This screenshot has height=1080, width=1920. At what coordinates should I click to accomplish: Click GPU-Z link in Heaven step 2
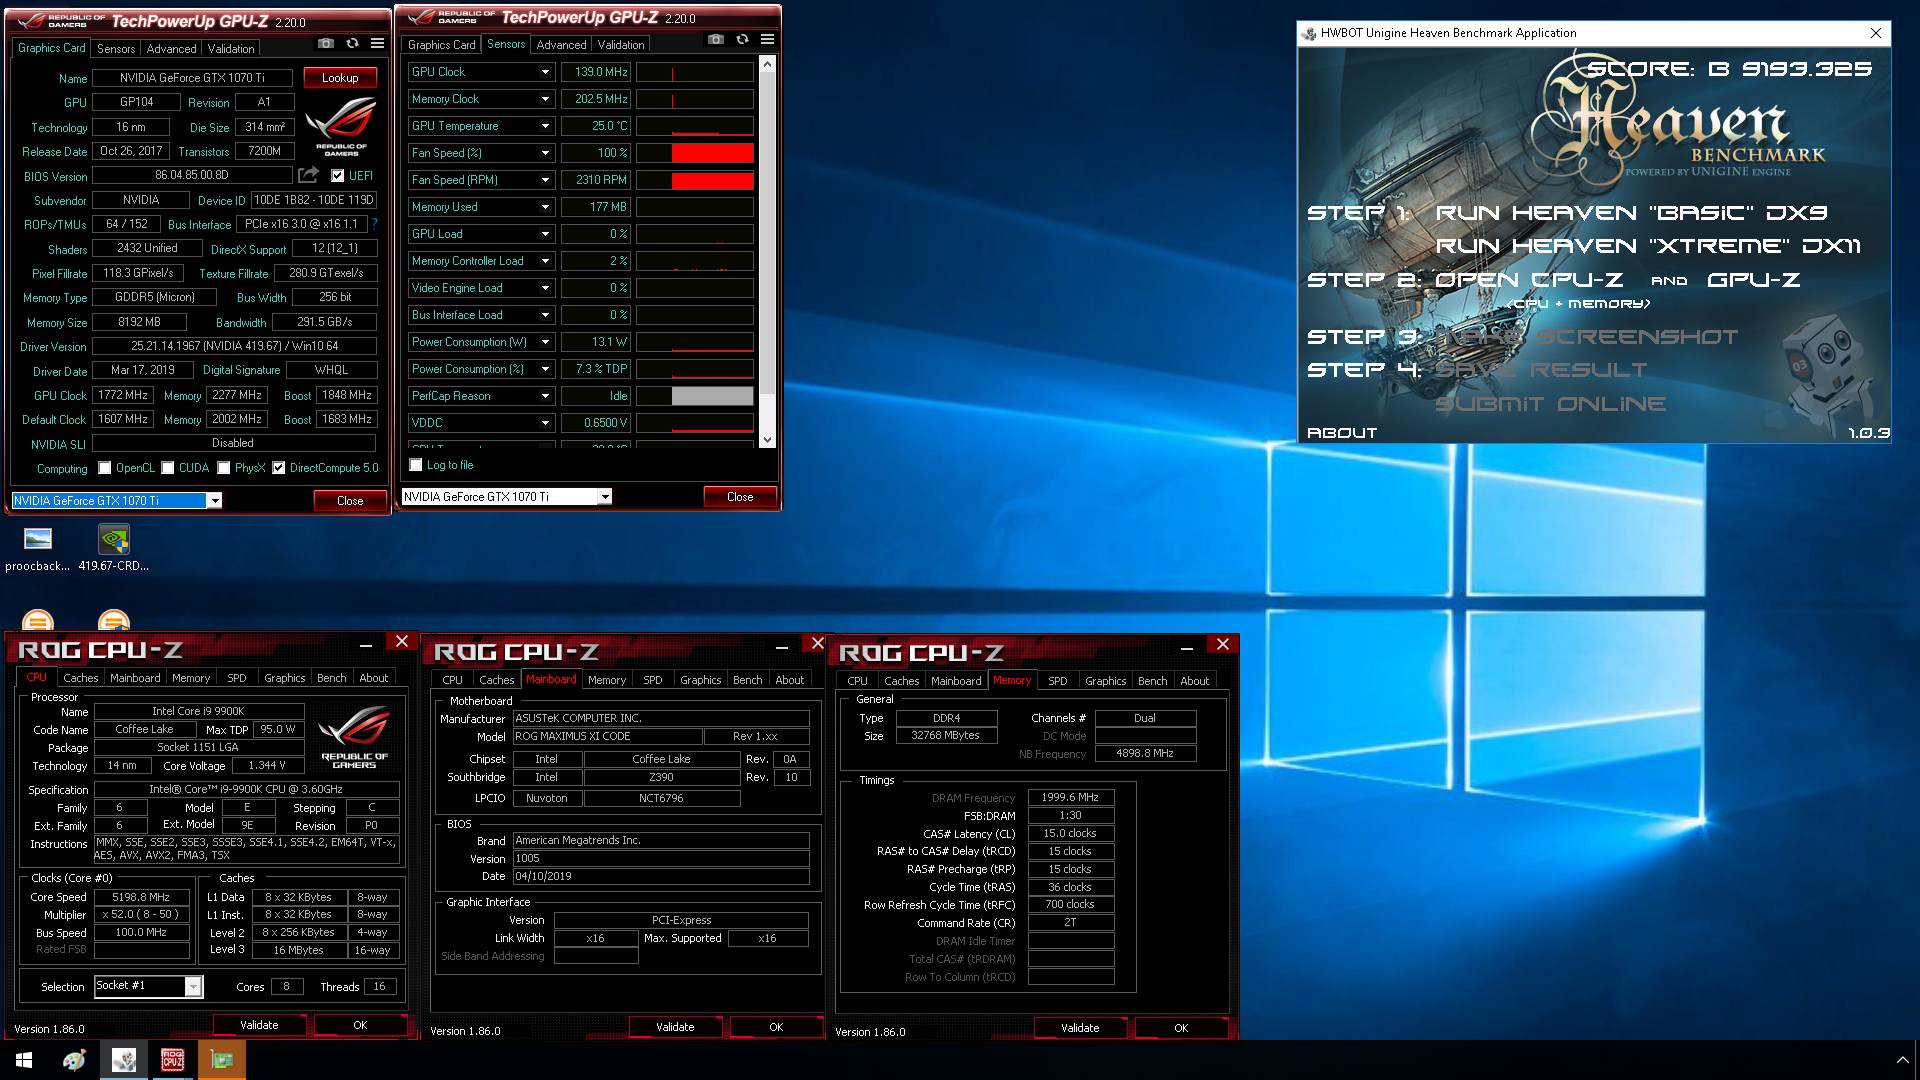point(1753,280)
